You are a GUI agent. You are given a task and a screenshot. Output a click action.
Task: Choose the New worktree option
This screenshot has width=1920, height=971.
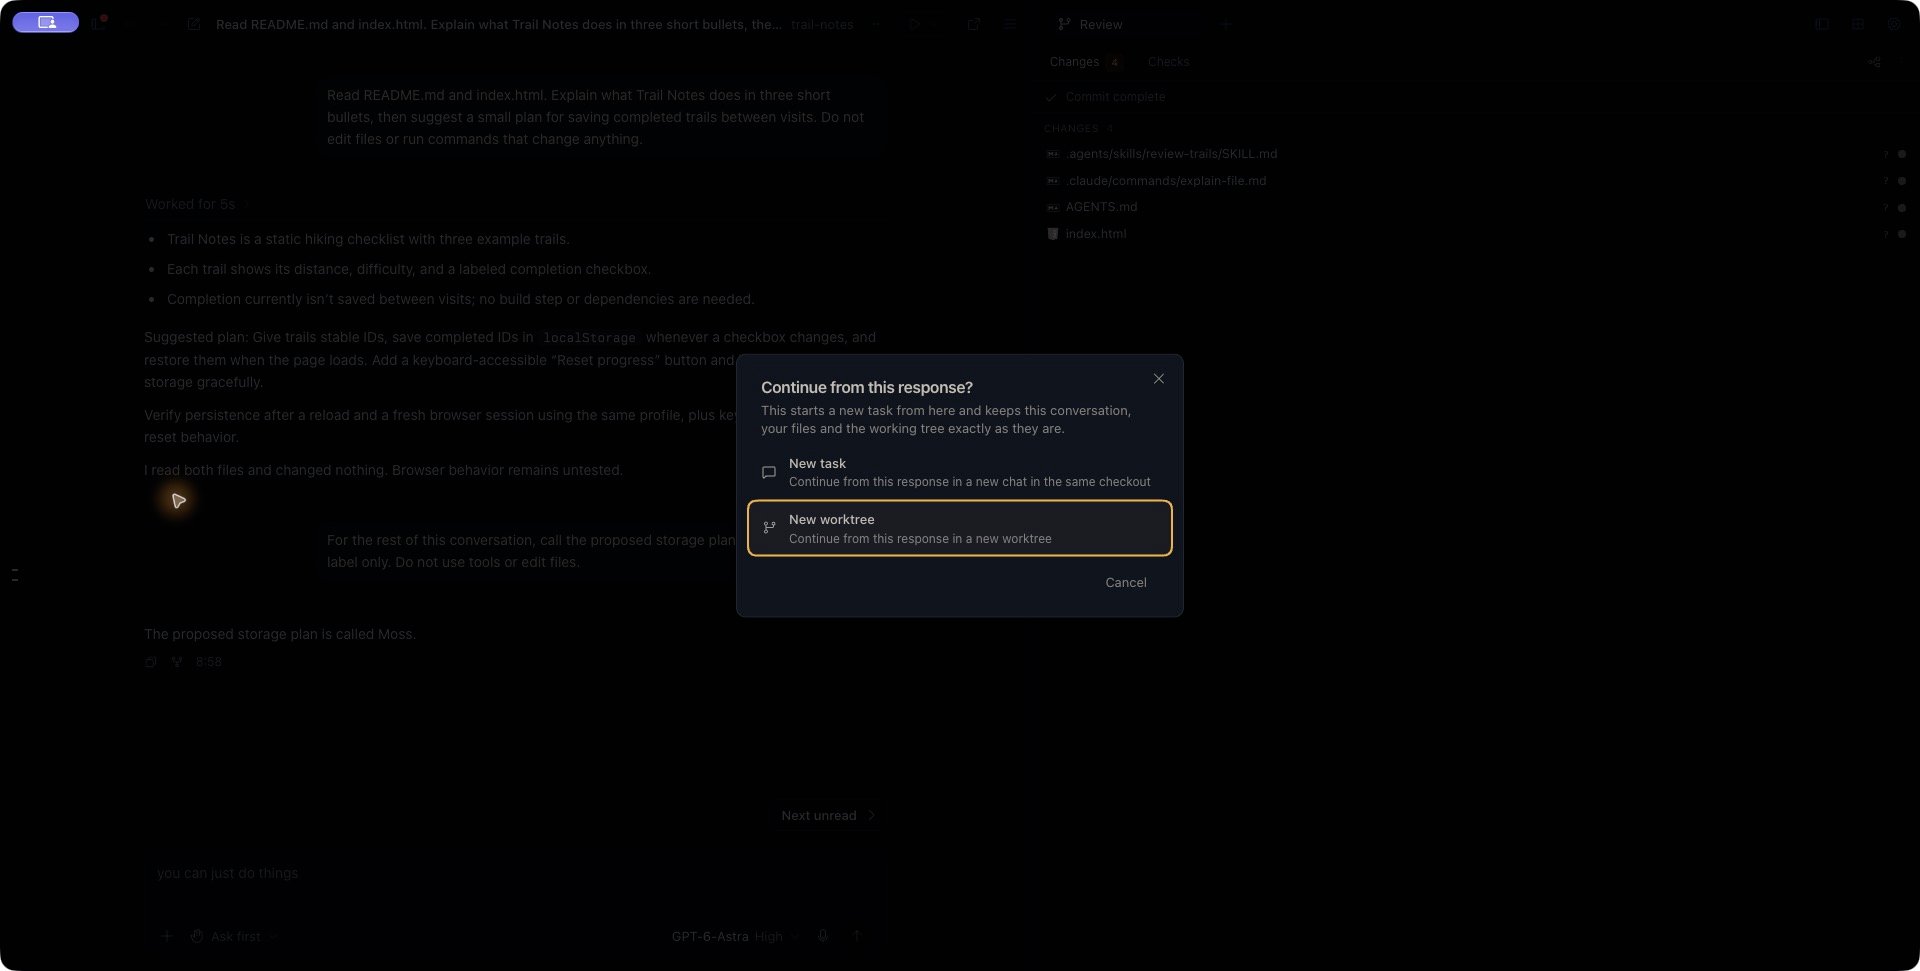click(x=959, y=528)
